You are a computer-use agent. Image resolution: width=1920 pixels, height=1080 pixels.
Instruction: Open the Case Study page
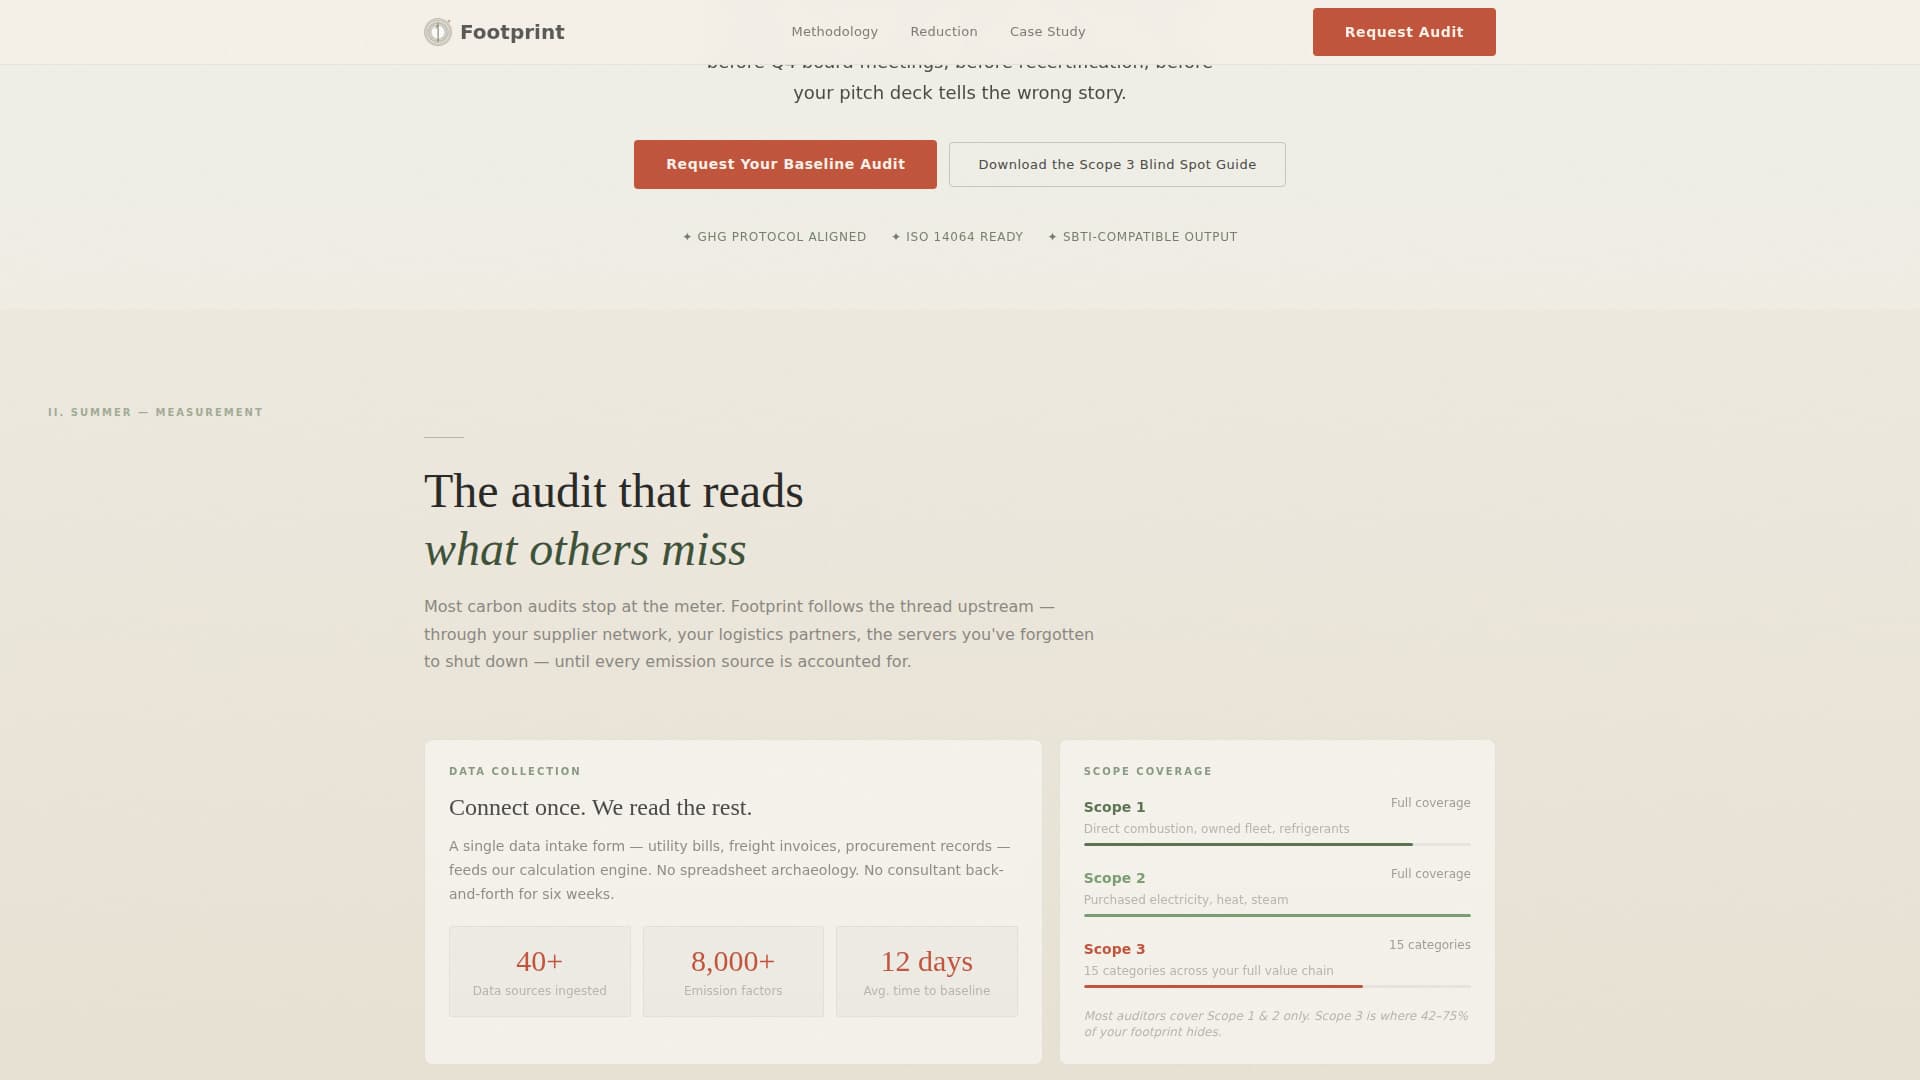click(x=1047, y=31)
